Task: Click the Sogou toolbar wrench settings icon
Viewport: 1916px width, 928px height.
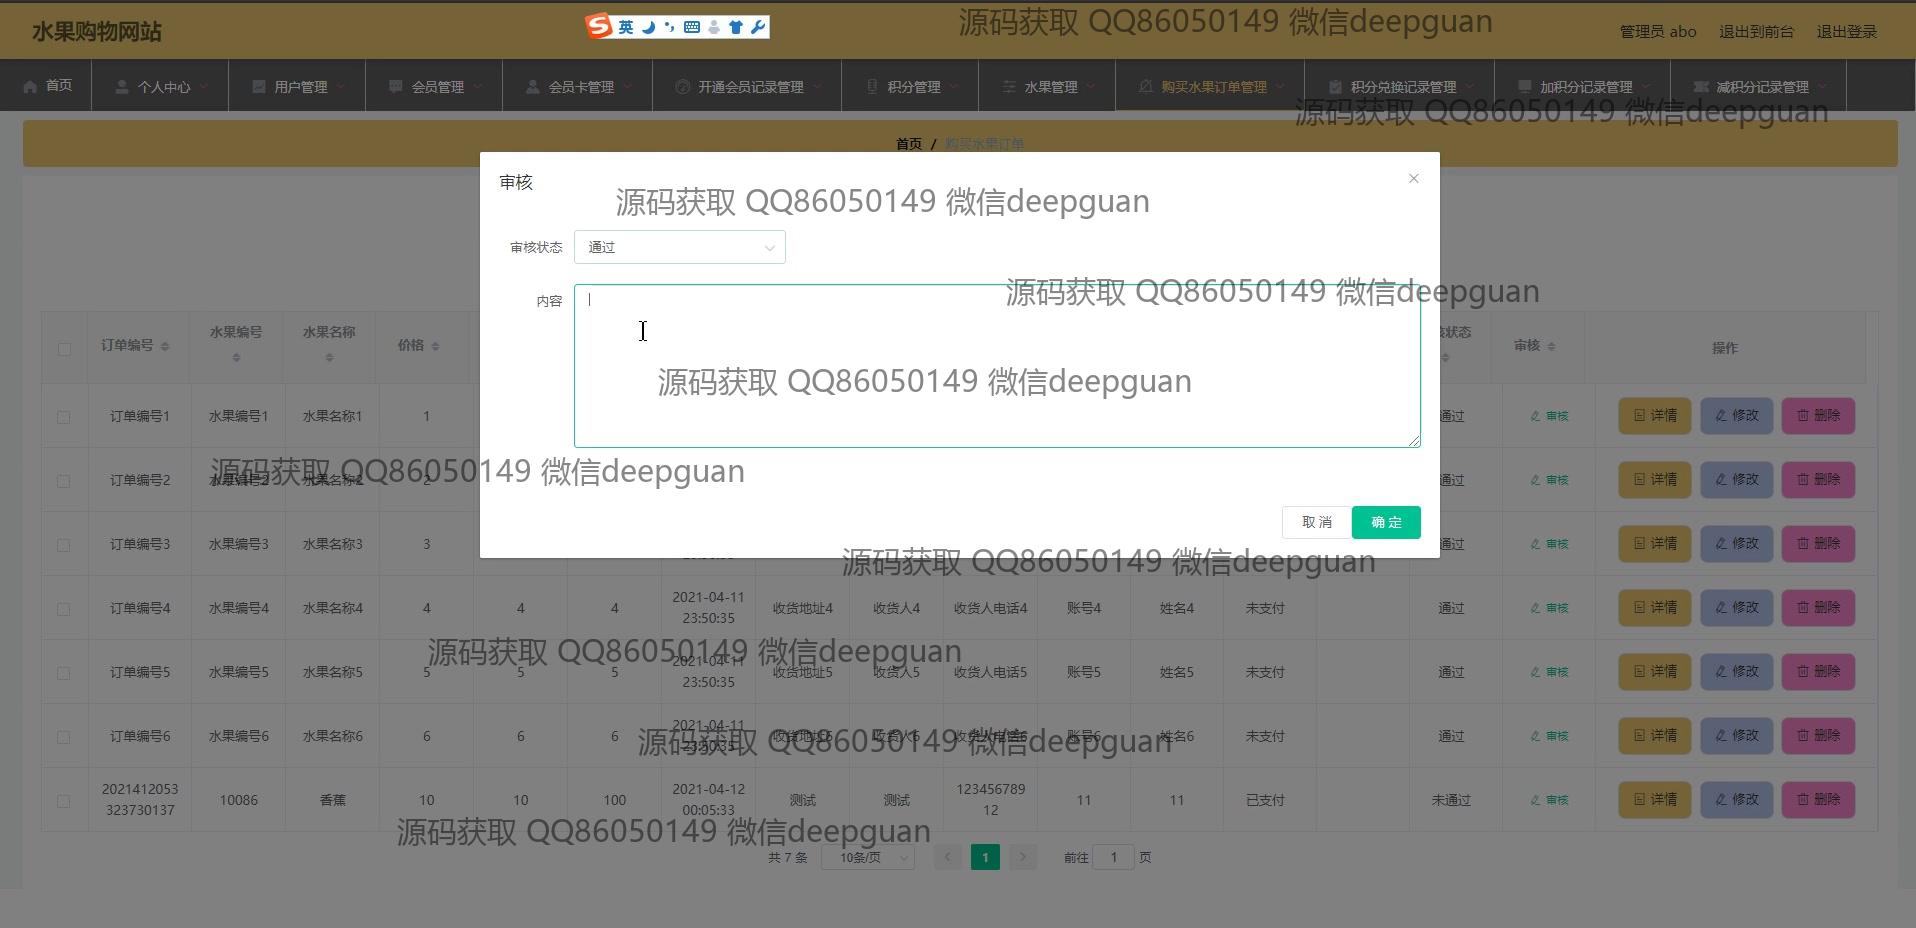Action: 758,27
